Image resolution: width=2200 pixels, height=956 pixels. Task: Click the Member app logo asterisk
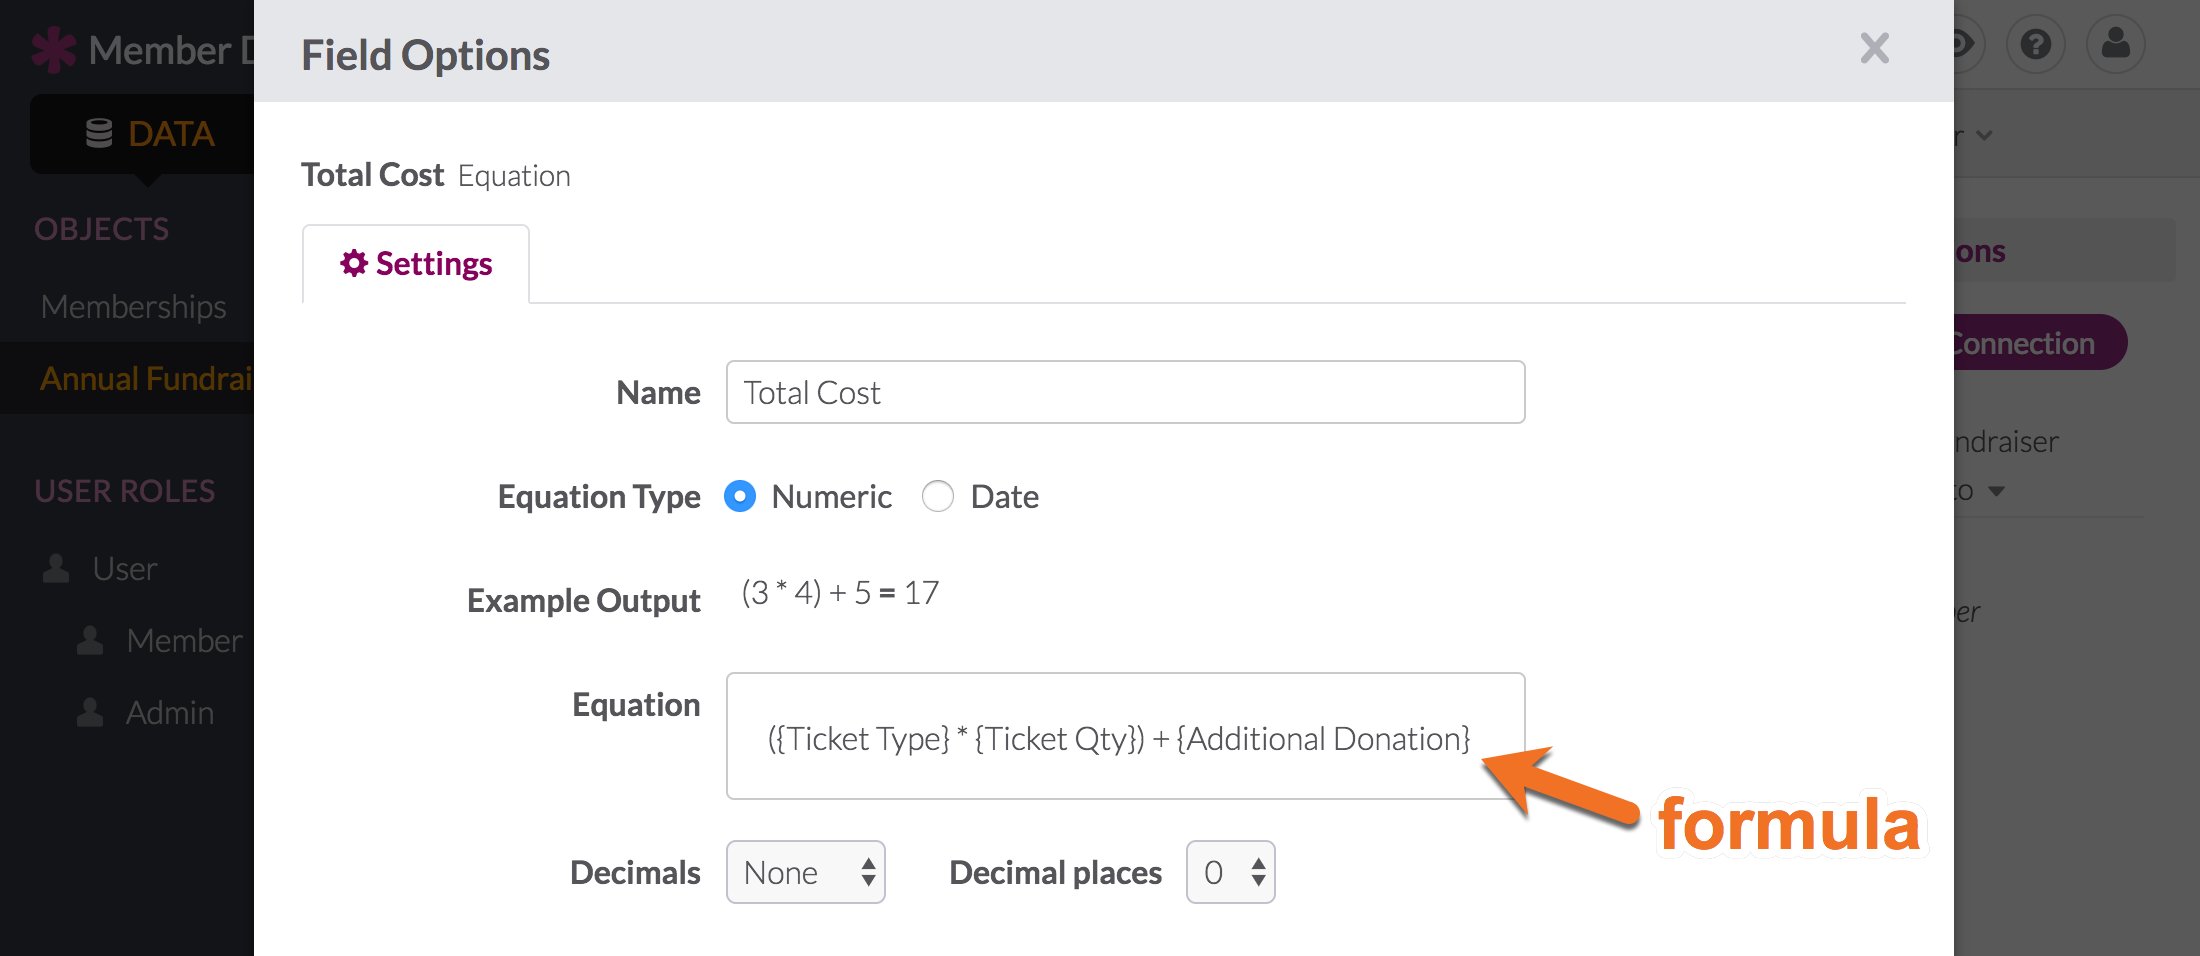53,50
